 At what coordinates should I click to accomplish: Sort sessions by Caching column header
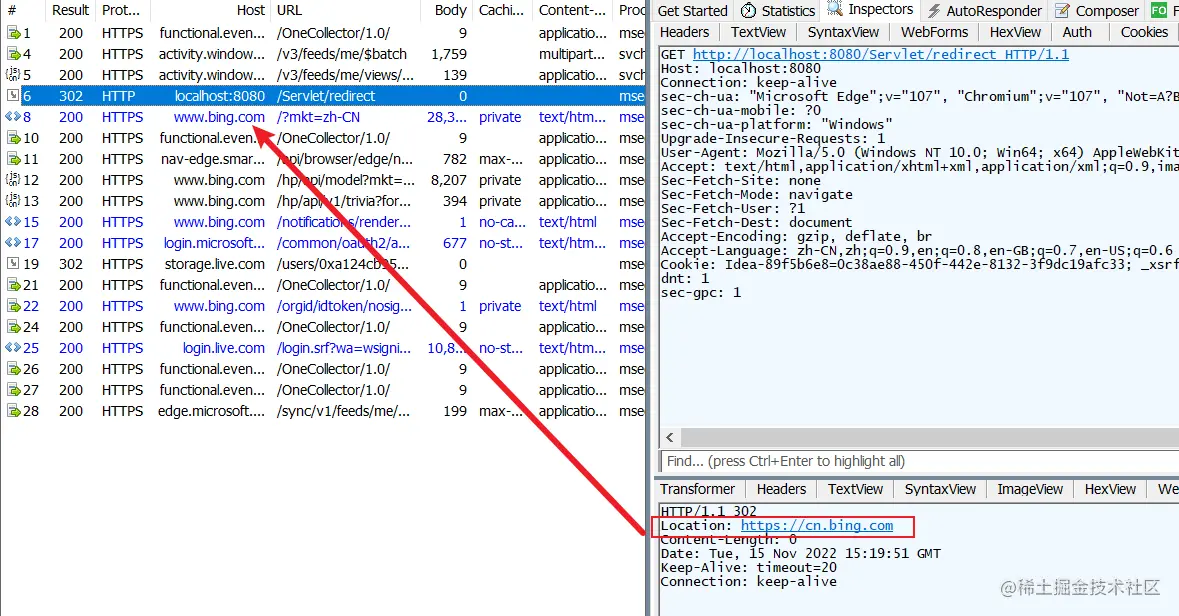[x=501, y=11]
